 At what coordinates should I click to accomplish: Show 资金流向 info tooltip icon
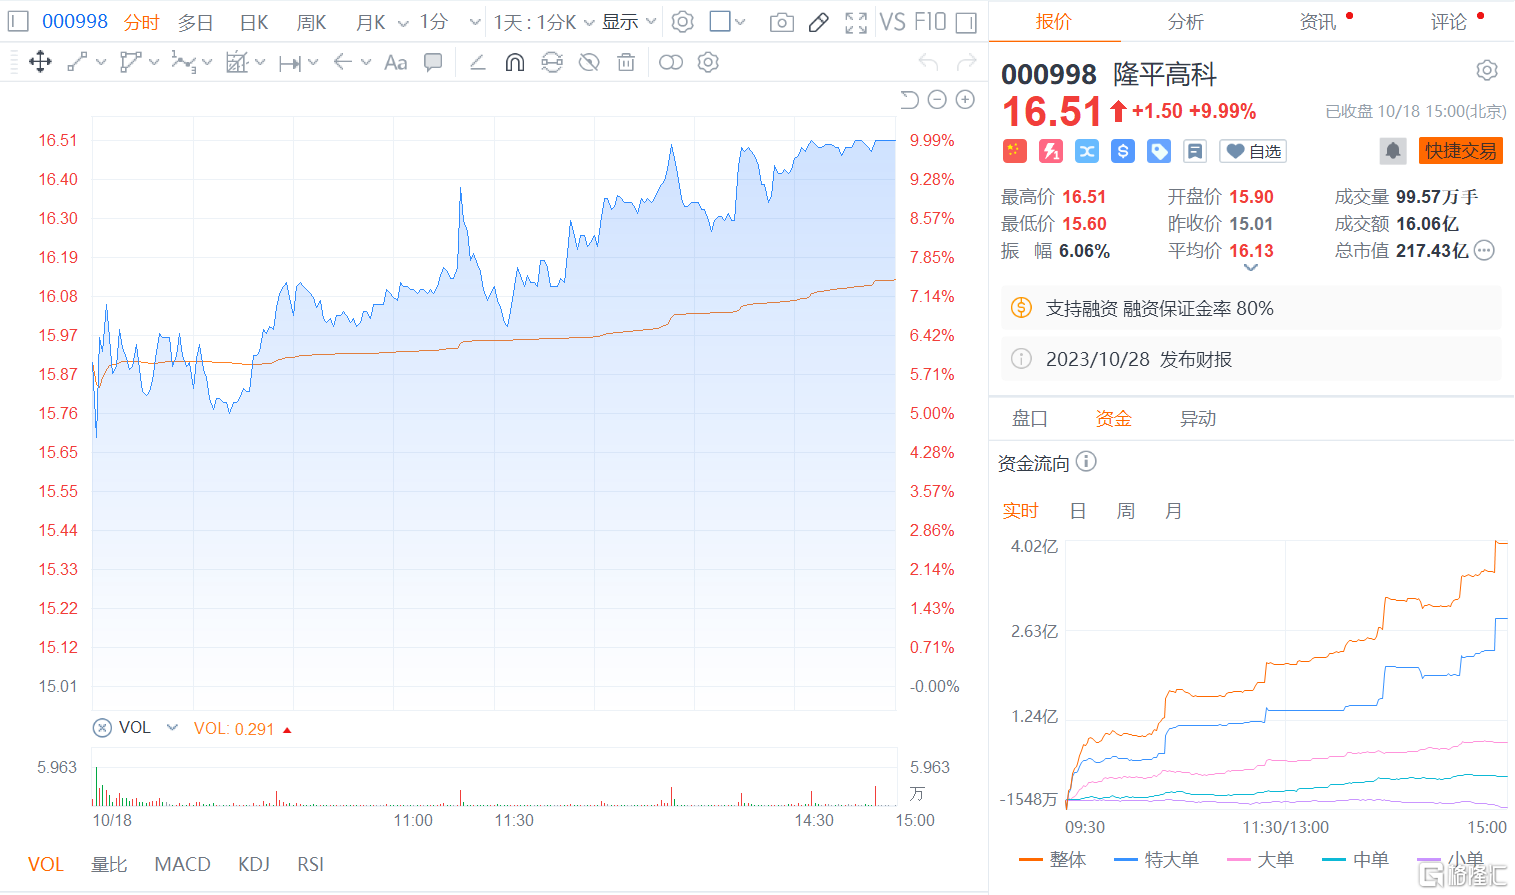click(x=1087, y=462)
